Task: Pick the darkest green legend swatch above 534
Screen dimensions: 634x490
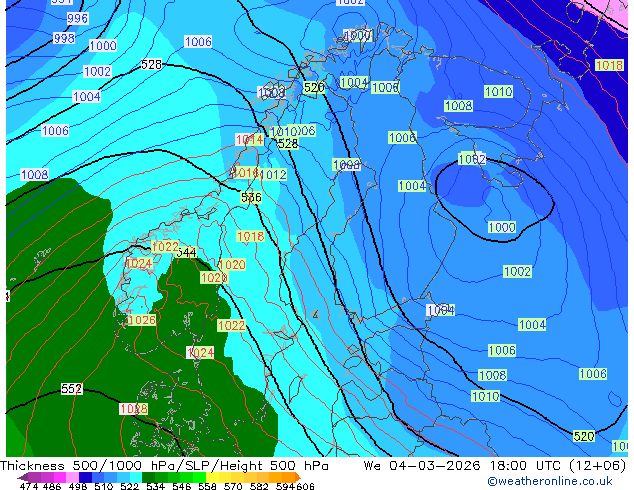Action: 148,477
